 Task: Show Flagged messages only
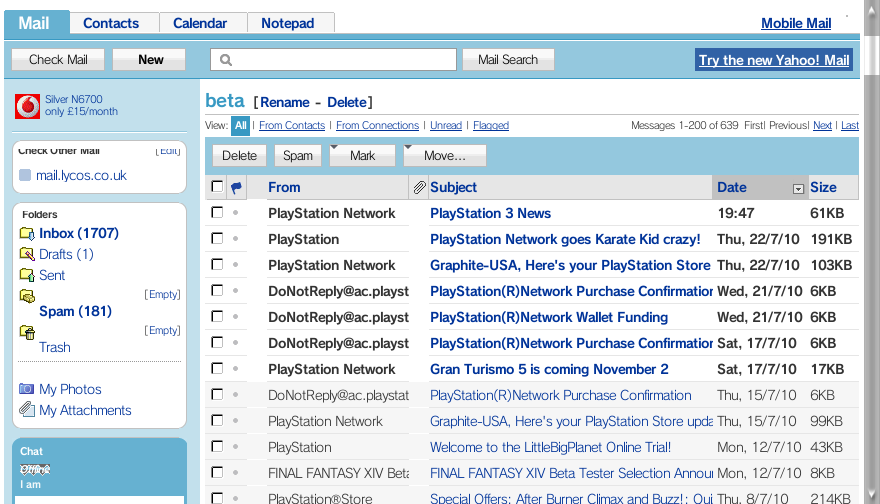point(491,125)
